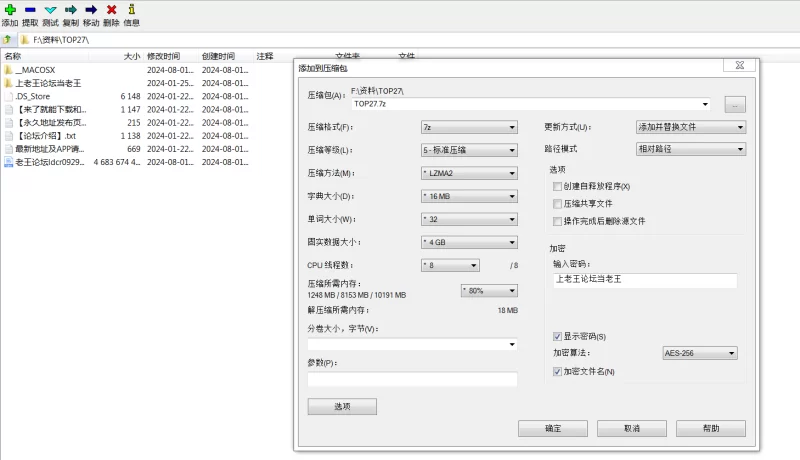This screenshot has width=800, height=460.
Task: Open the archive name TOP27.7z dropdown
Action: click(x=705, y=104)
